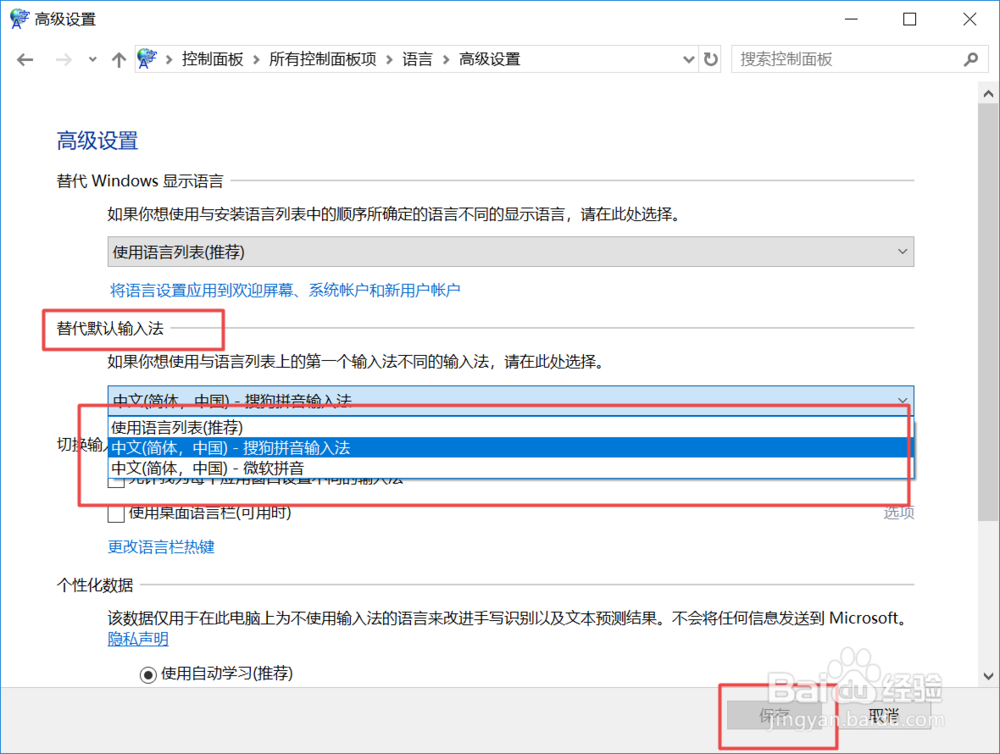Screen dimensions: 1000x754
Task: Click the scrollbar down arrow
Action: (988, 676)
